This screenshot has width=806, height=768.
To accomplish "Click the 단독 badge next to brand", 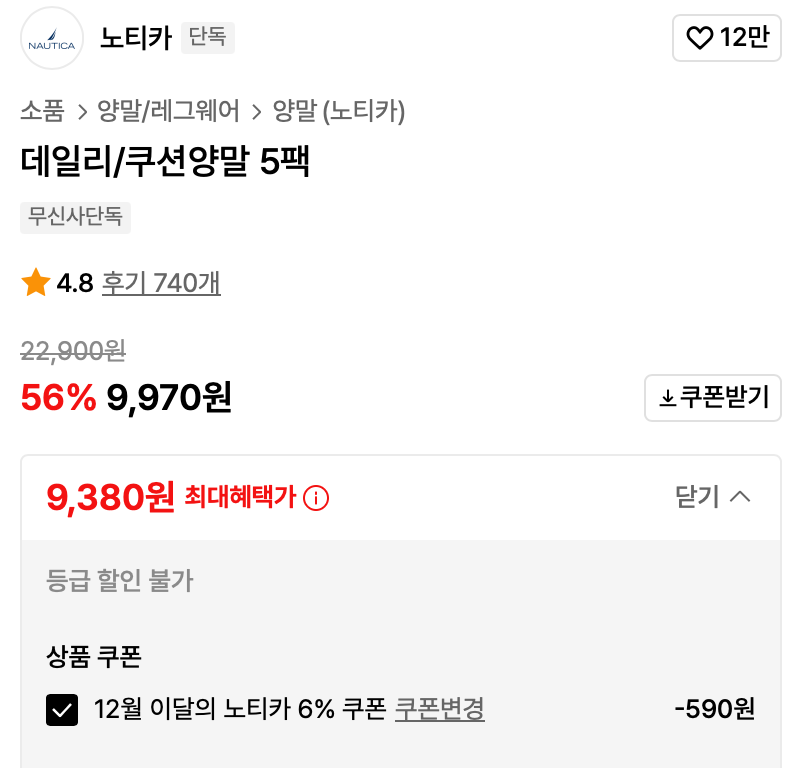I will [x=208, y=38].
